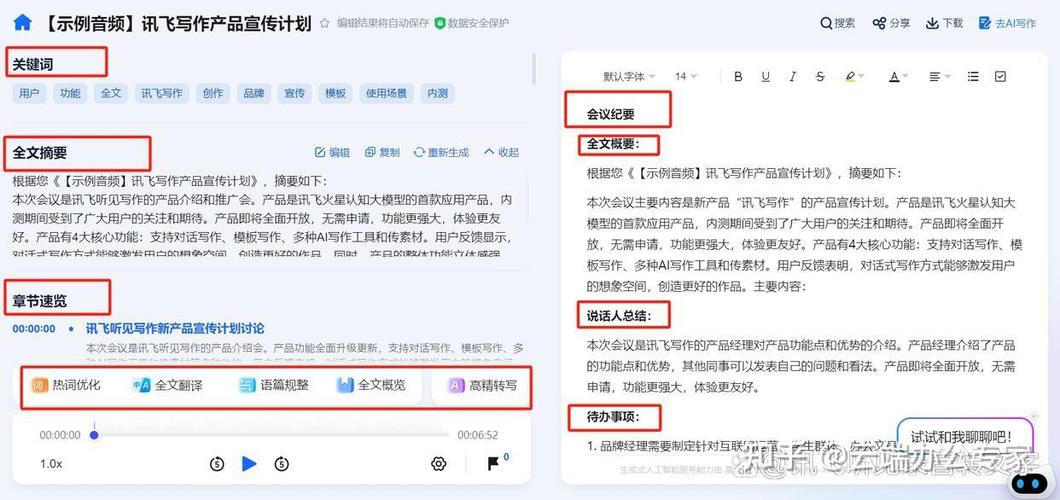The height and width of the screenshot is (500, 1060).
Task: Skip forward five seconds
Action: 282,464
